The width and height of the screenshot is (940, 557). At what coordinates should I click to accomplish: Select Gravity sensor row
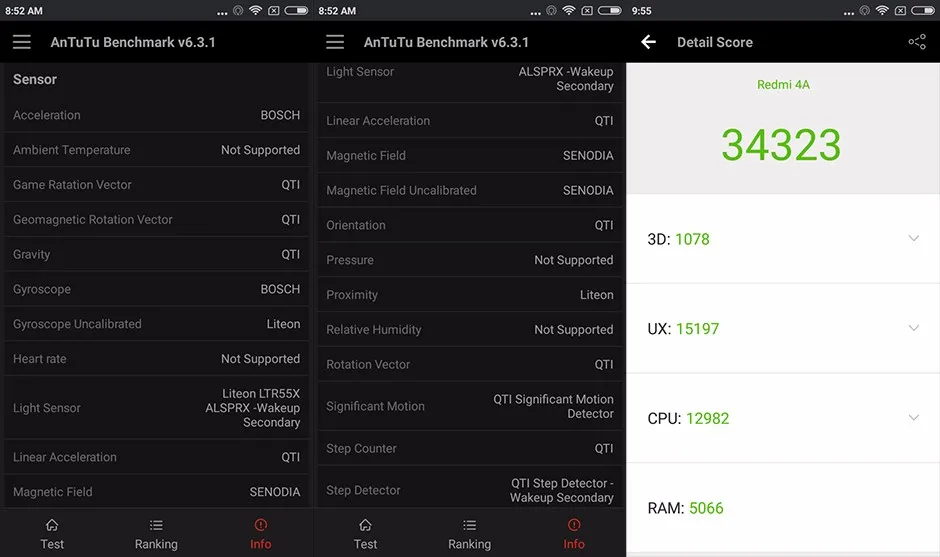click(156, 254)
